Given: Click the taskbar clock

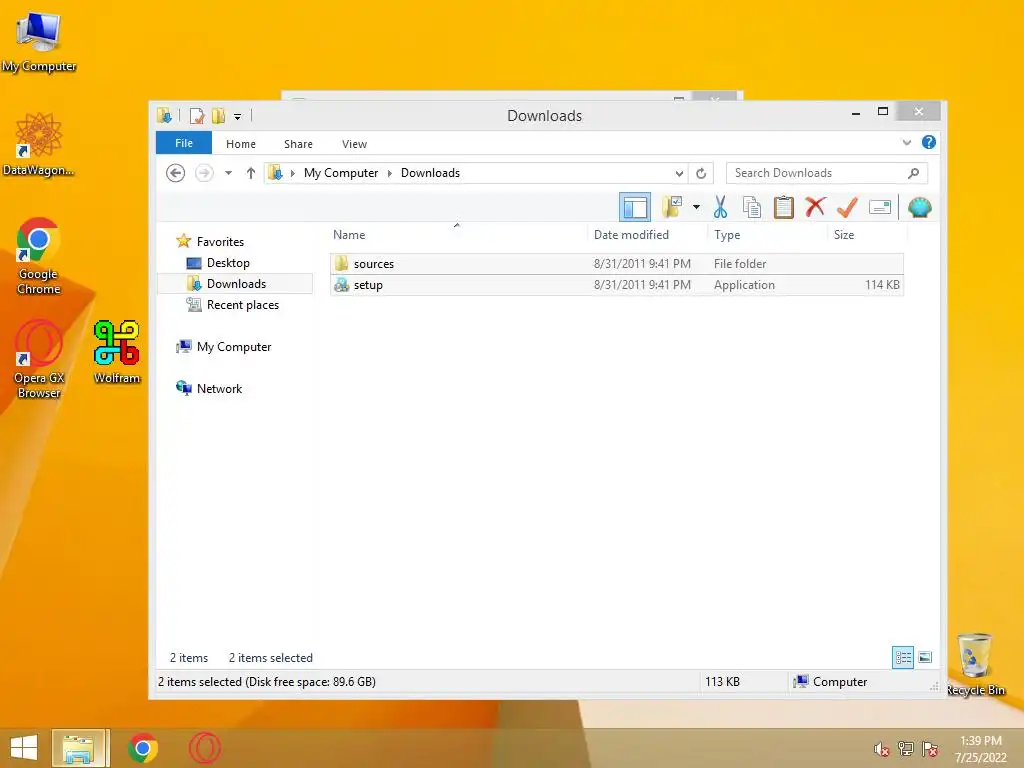Looking at the screenshot, I should coord(981,749).
